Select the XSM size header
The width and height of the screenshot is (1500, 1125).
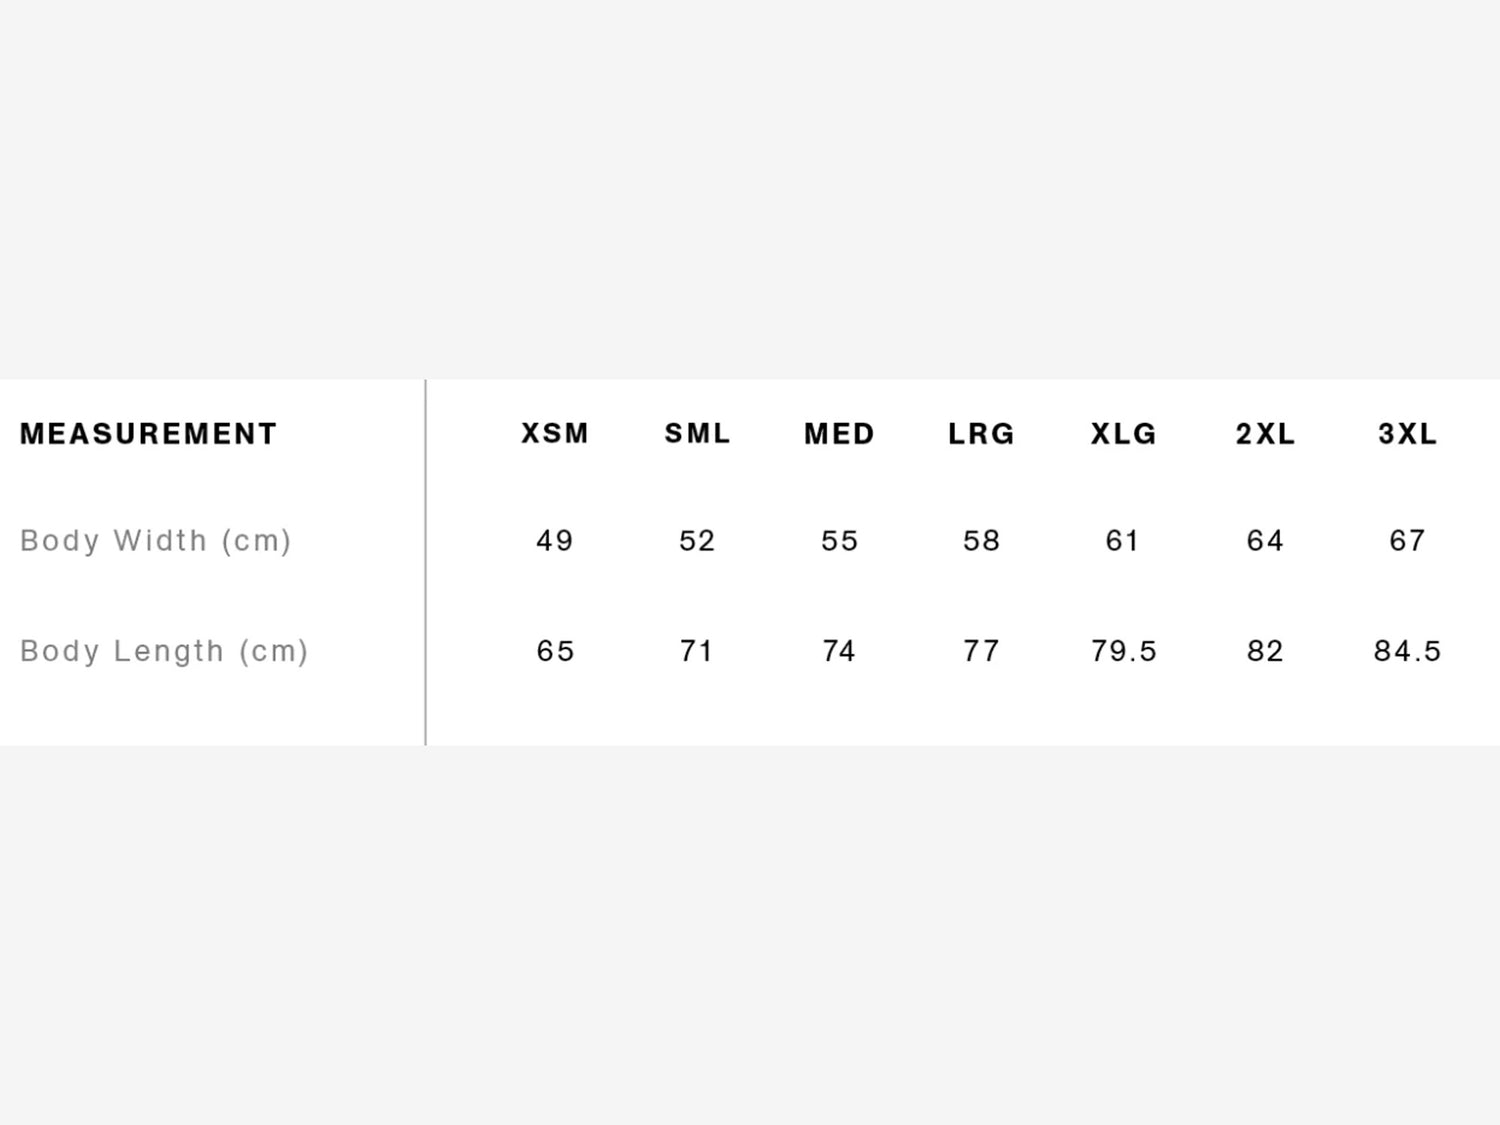pos(555,434)
